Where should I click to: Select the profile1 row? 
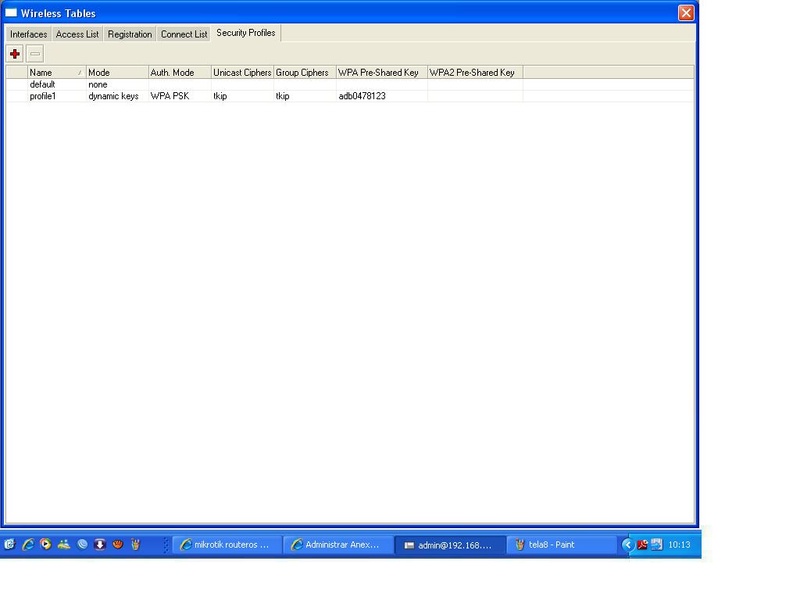tap(349, 96)
